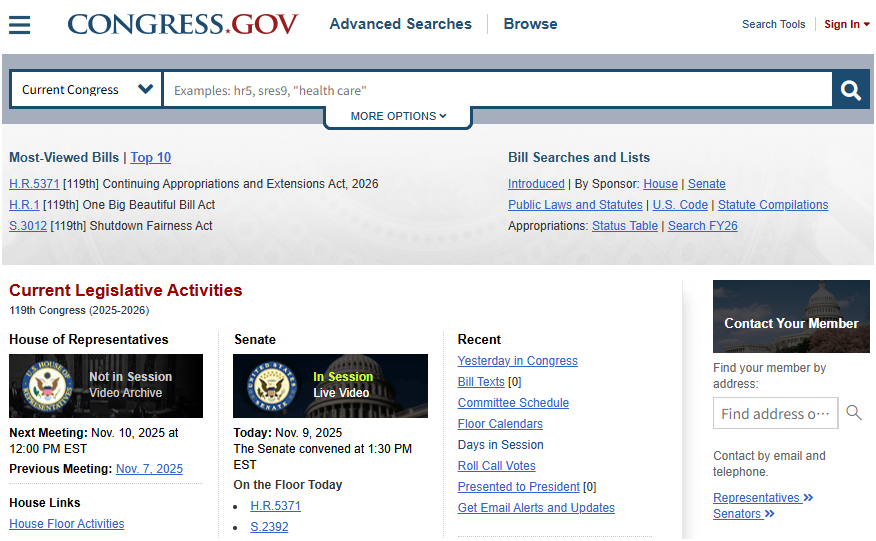The image size is (876, 541).
Task: Click the address search magnifier icon
Action: (x=854, y=413)
